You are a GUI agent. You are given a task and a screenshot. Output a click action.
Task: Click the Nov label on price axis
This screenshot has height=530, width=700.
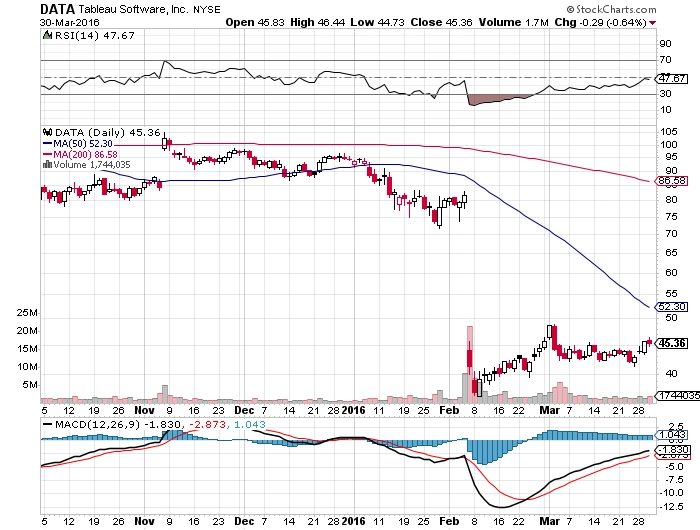coord(145,410)
